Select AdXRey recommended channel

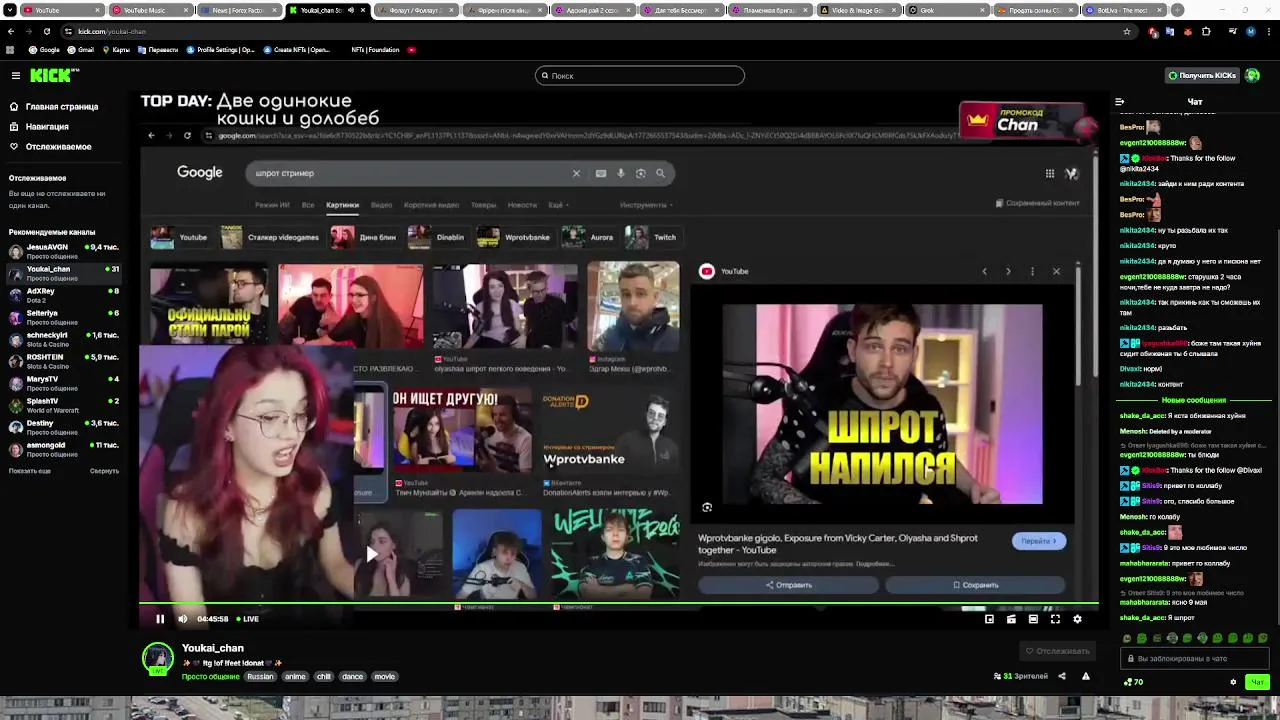pyautogui.click(x=65, y=295)
